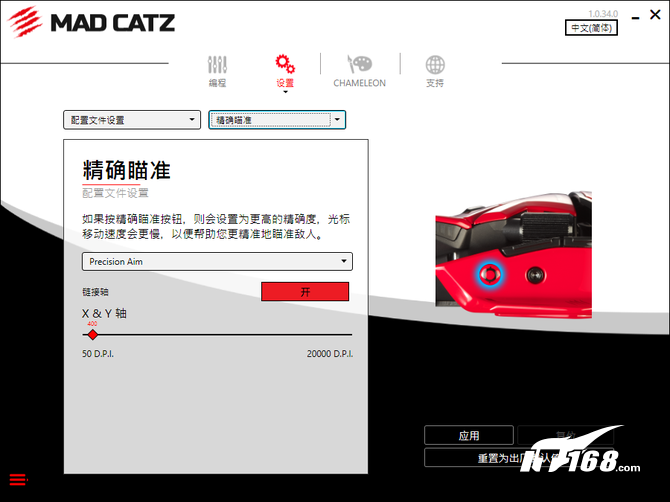The image size is (670, 502).
Task: Click the highlighted precision aim button on mouse
Action: tap(490, 274)
